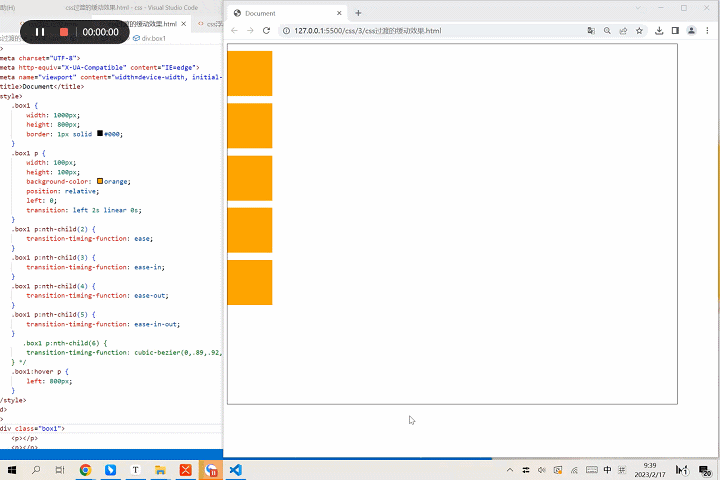Viewport: 720px width, 480px height.
Task: Click '.box1:hover p {' selector line
Action: click(40, 371)
